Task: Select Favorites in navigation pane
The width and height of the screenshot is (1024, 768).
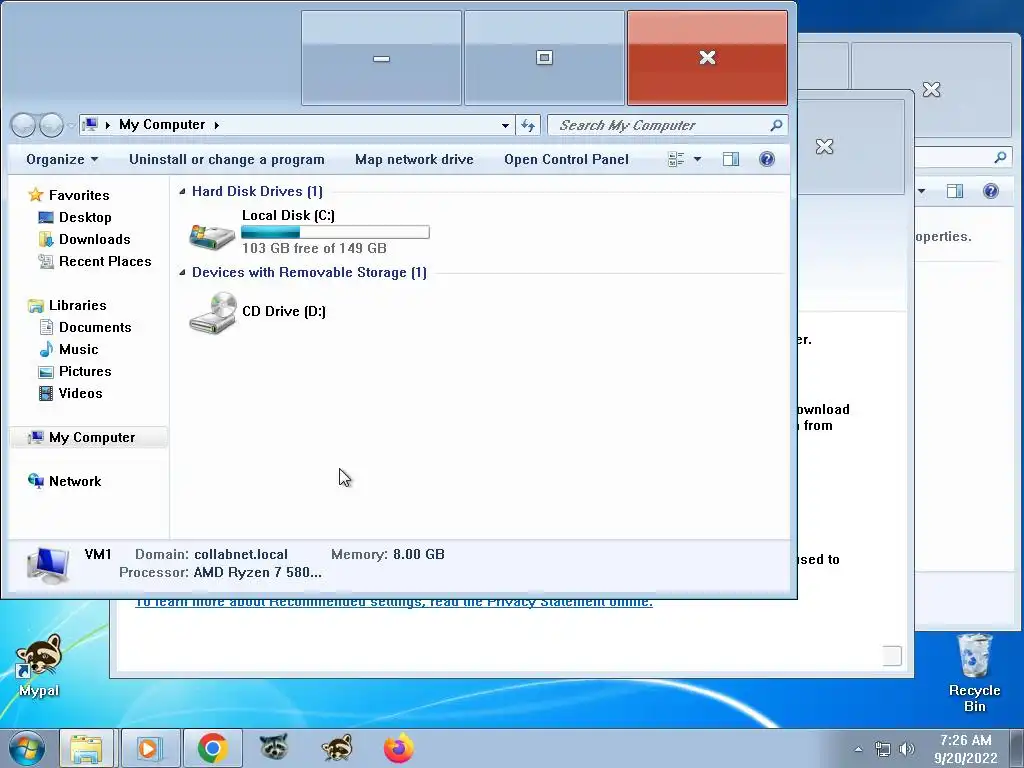Action: tap(79, 195)
